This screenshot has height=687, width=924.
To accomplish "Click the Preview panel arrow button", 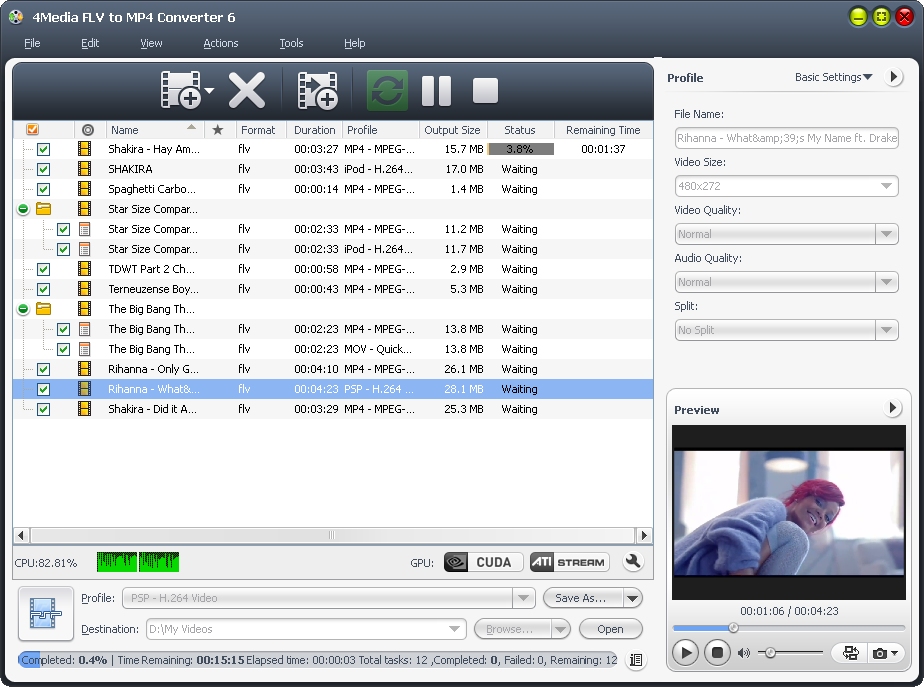I will [892, 408].
